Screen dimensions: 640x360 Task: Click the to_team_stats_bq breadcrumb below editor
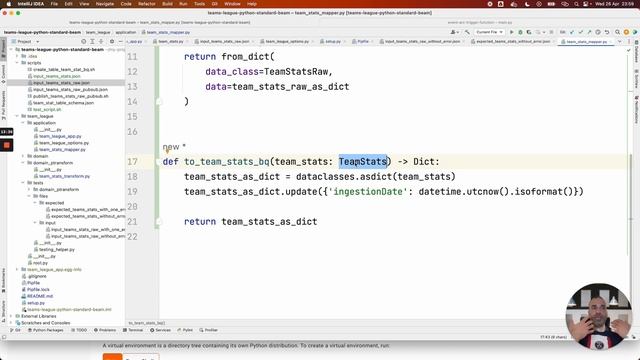pyautogui.click(x=147, y=323)
